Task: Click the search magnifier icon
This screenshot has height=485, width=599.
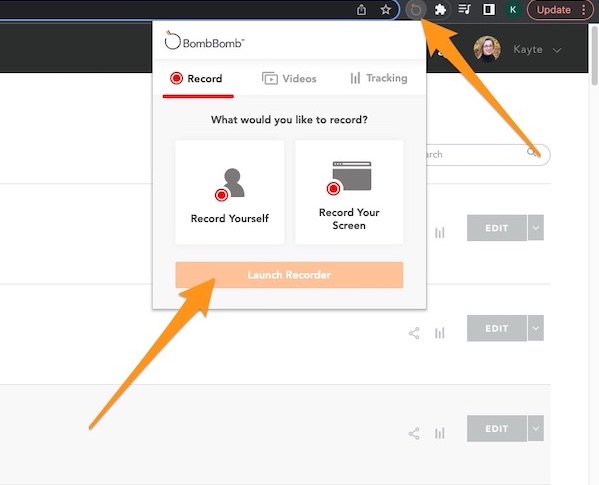Action: click(x=531, y=153)
